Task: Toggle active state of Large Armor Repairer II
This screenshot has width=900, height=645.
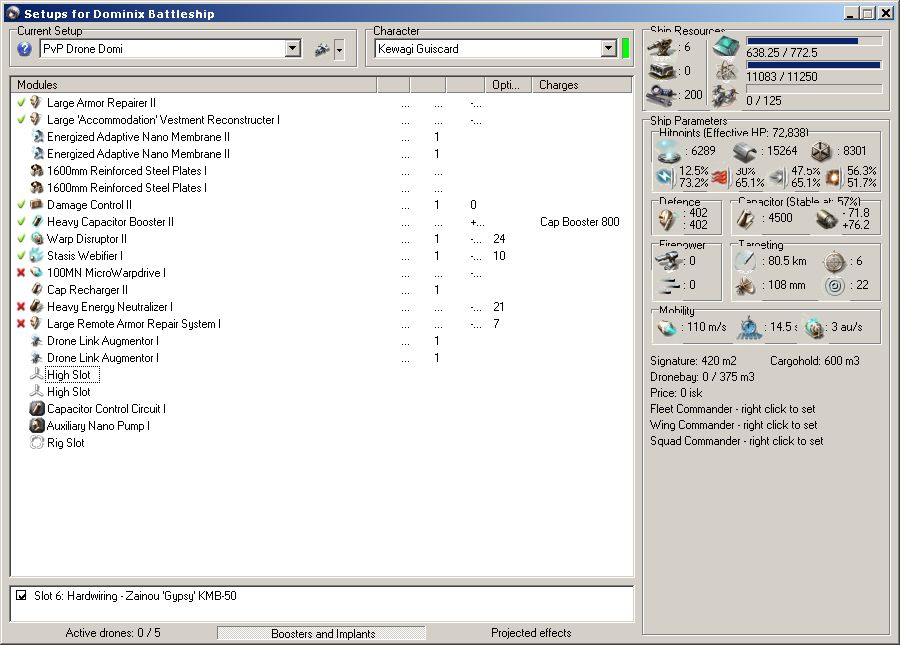Action: (x=21, y=103)
